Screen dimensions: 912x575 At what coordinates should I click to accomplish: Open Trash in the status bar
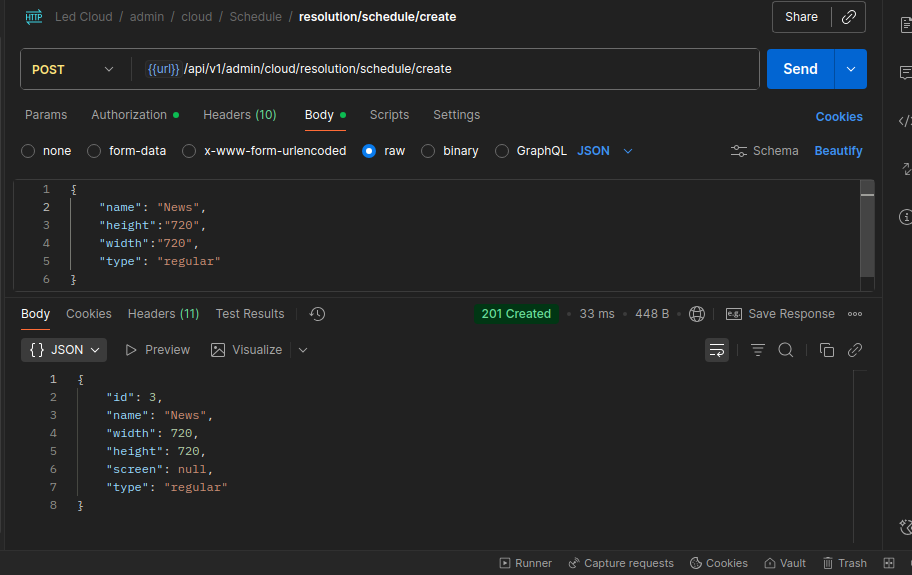(x=844, y=563)
